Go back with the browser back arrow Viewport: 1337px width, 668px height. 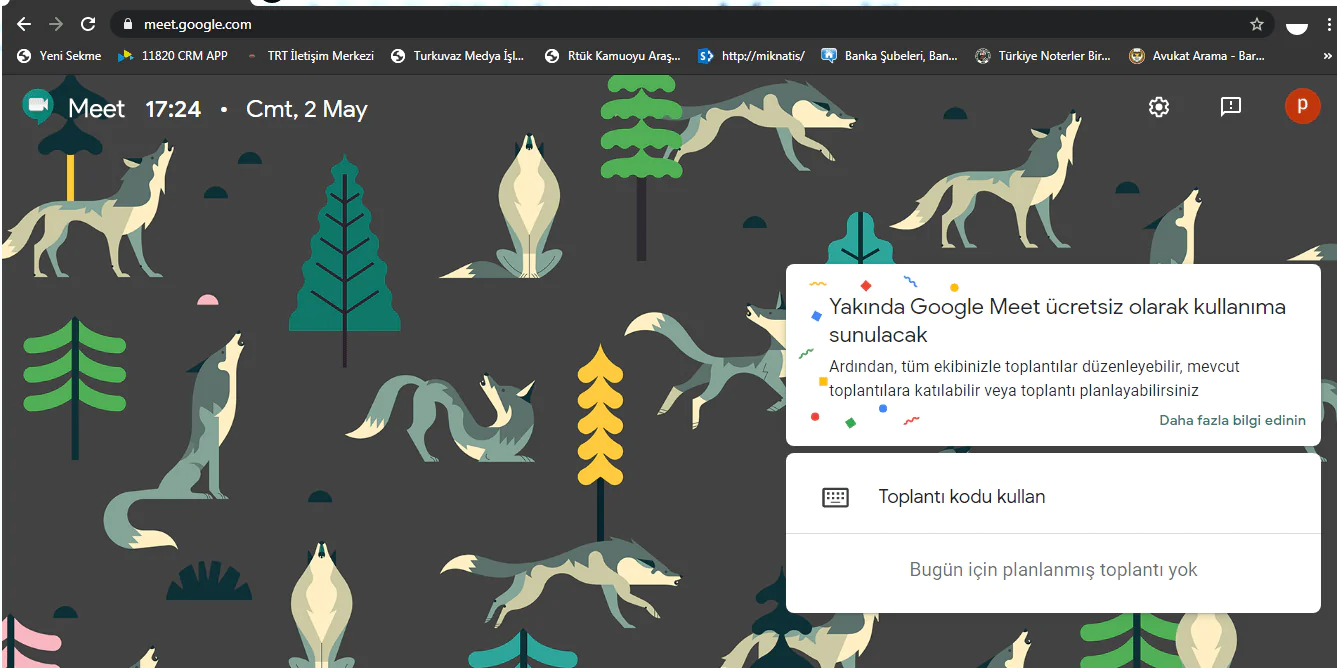[x=24, y=24]
